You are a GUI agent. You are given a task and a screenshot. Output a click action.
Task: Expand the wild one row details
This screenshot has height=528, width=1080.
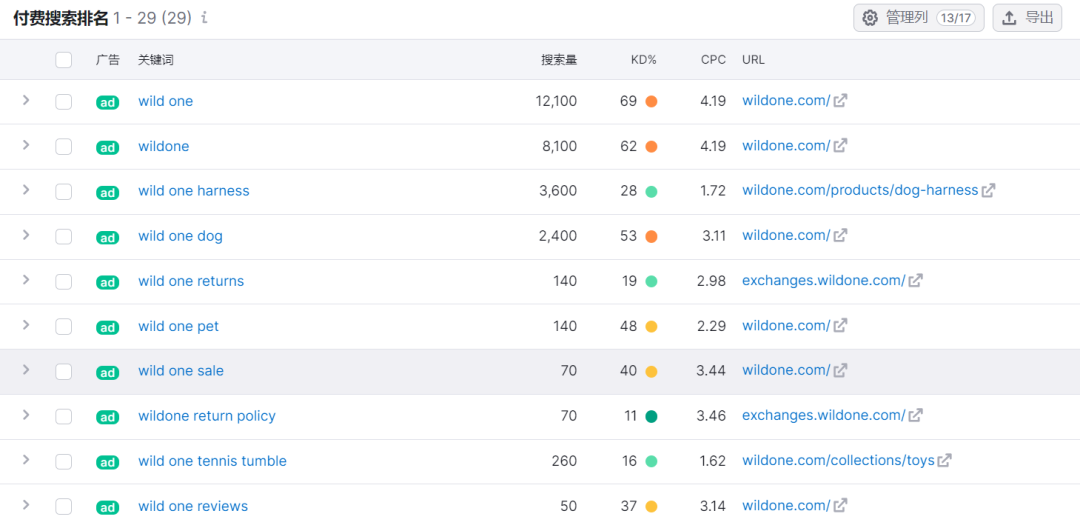coord(26,100)
